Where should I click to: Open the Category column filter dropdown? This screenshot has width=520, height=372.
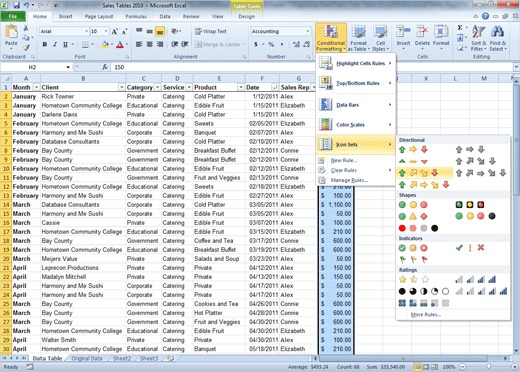pos(157,87)
